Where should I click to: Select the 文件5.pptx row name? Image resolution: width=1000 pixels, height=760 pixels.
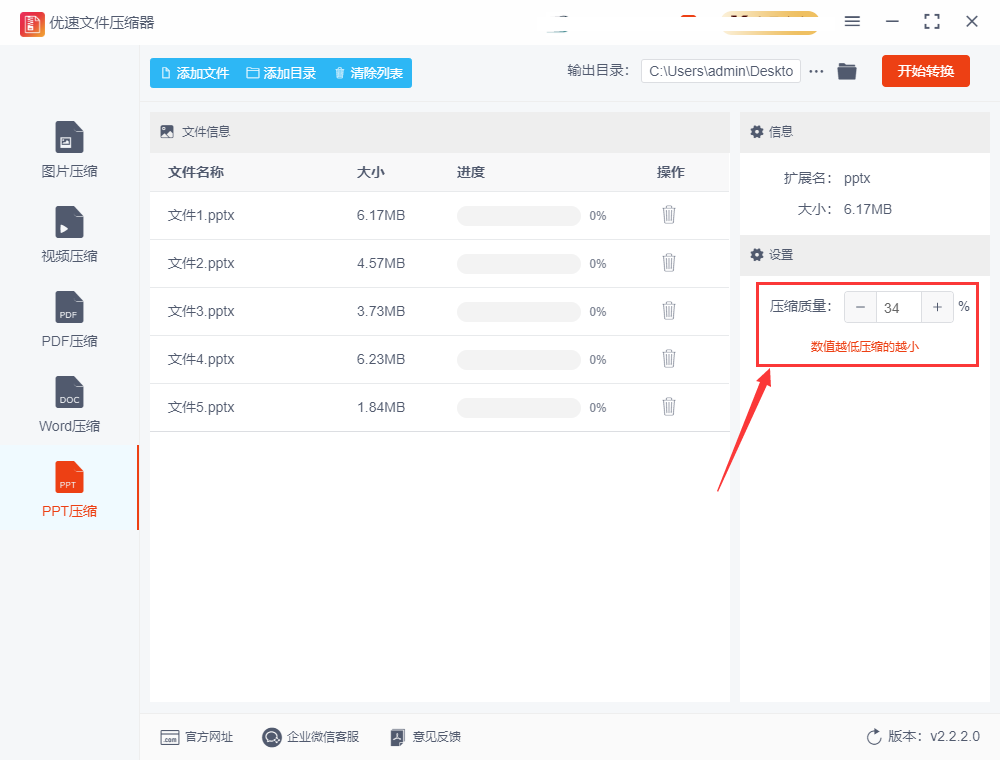(x=201, y=407)
